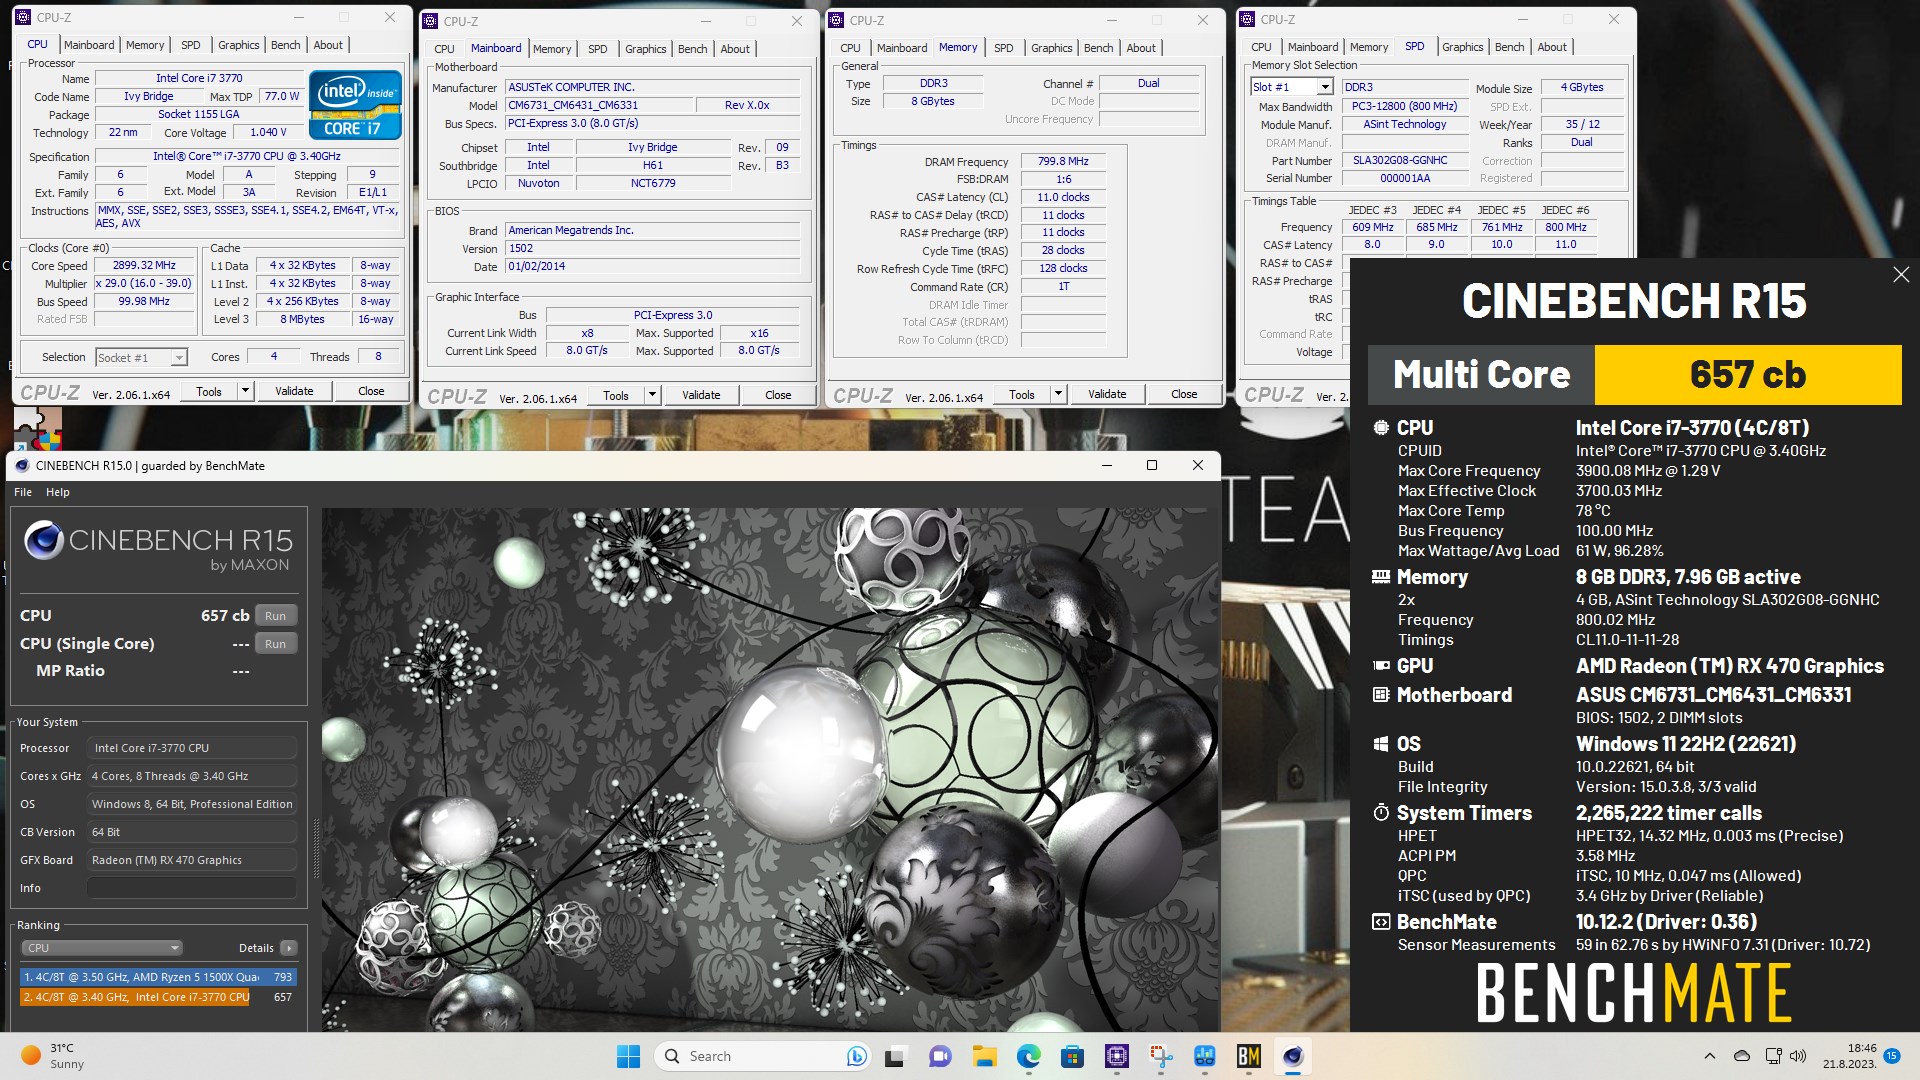
Task: Click the 18:46 taskbar clock
Action: (x=1849, y=1056)
